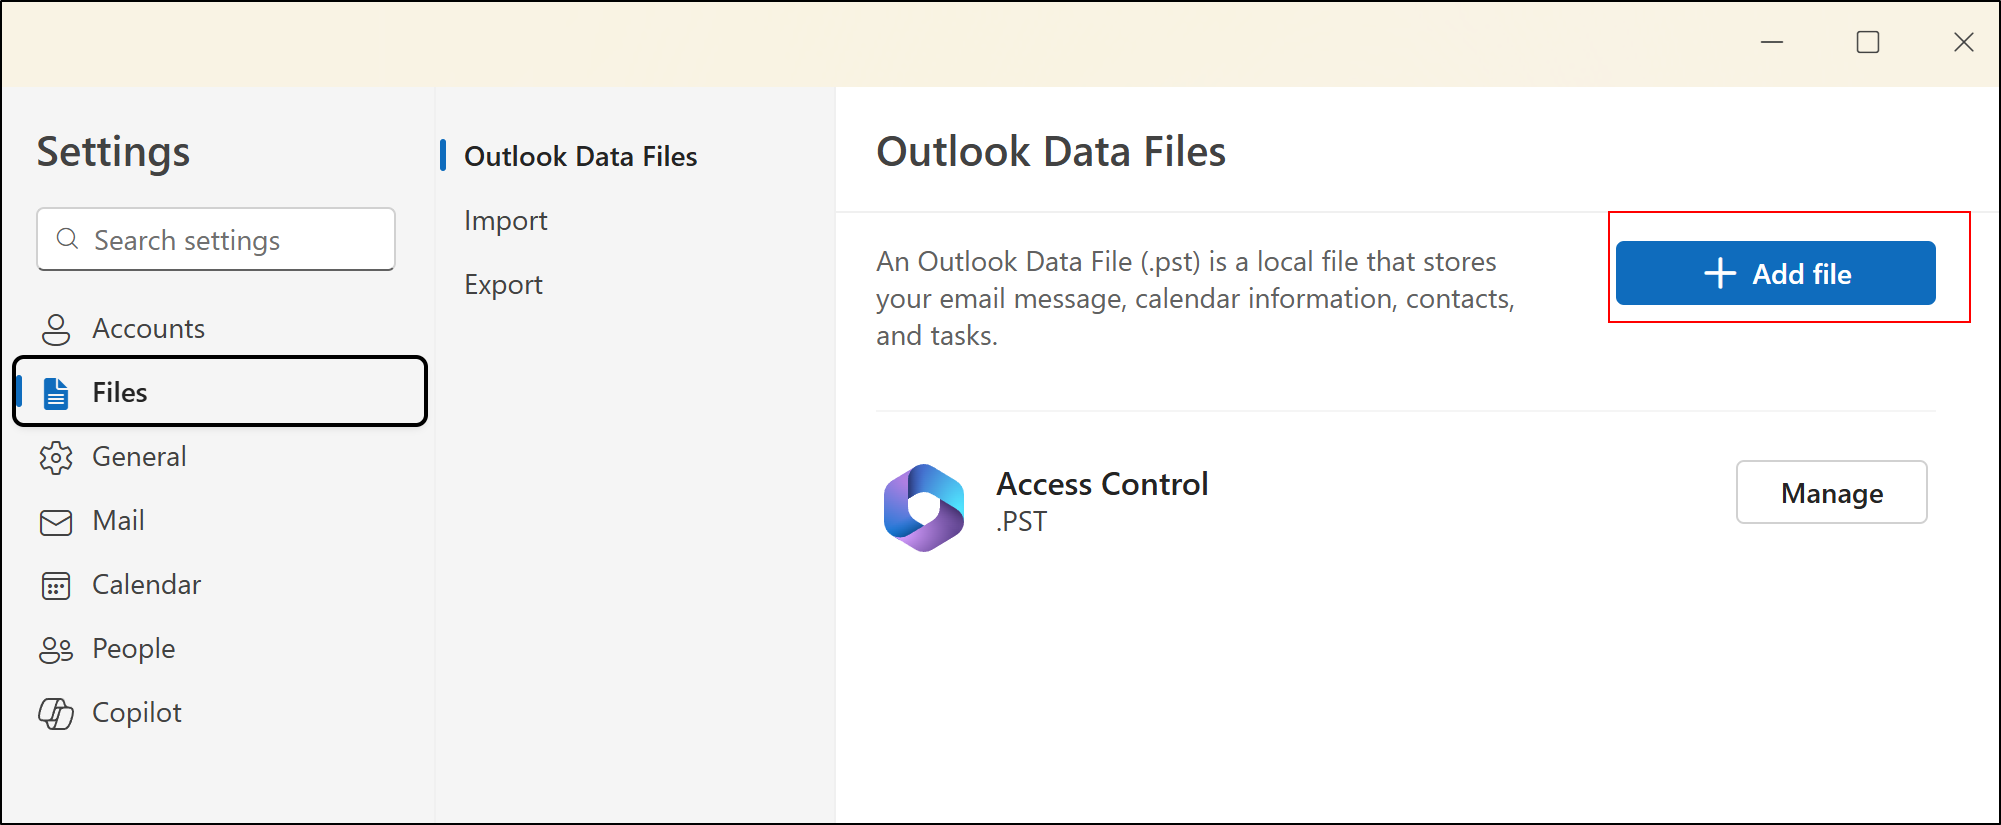This screenshot has width=2001, height=825.
Task: Go to General settings
Action: 139,457
